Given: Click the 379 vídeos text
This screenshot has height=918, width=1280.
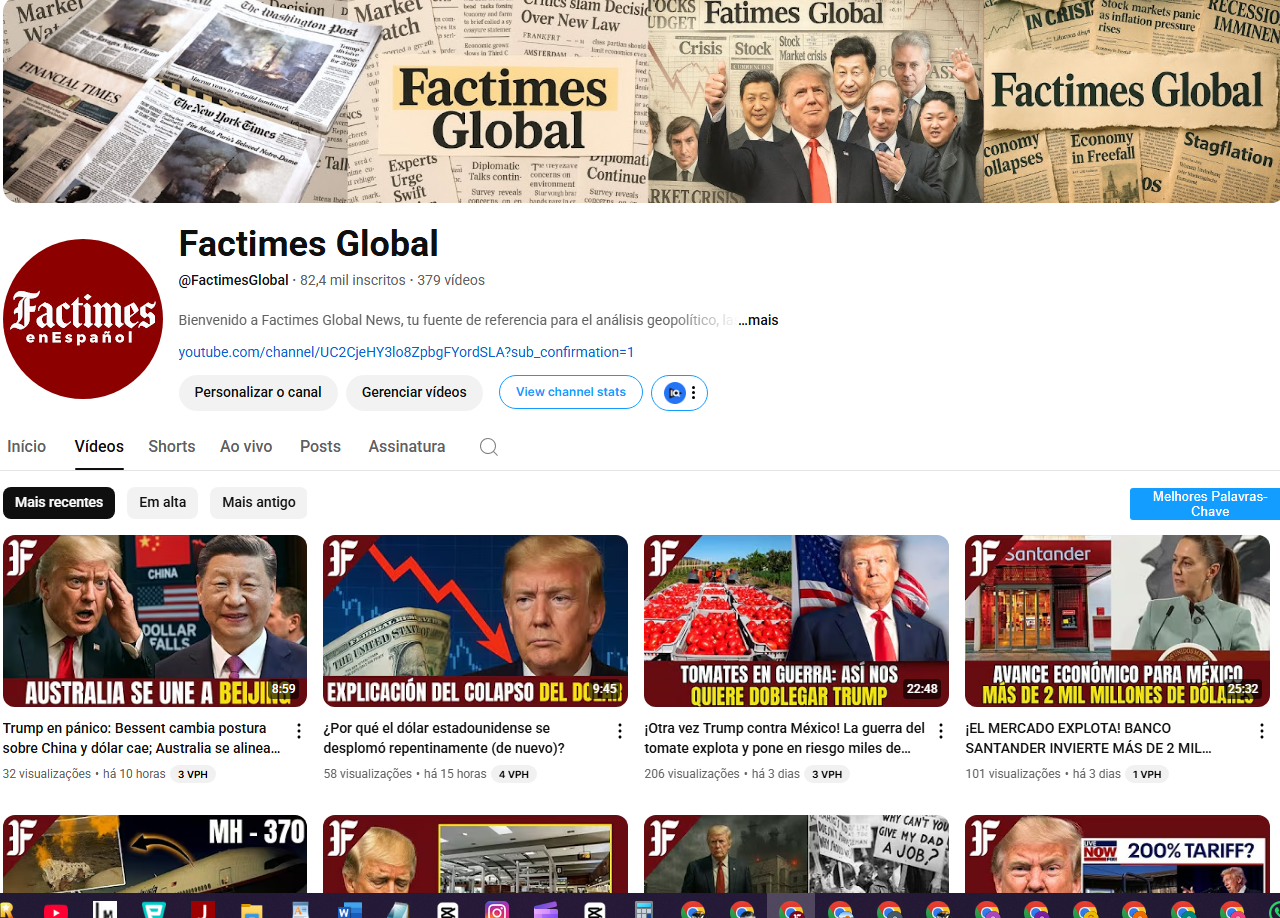Looking at the screenshot, I should [x=451, y=280].
